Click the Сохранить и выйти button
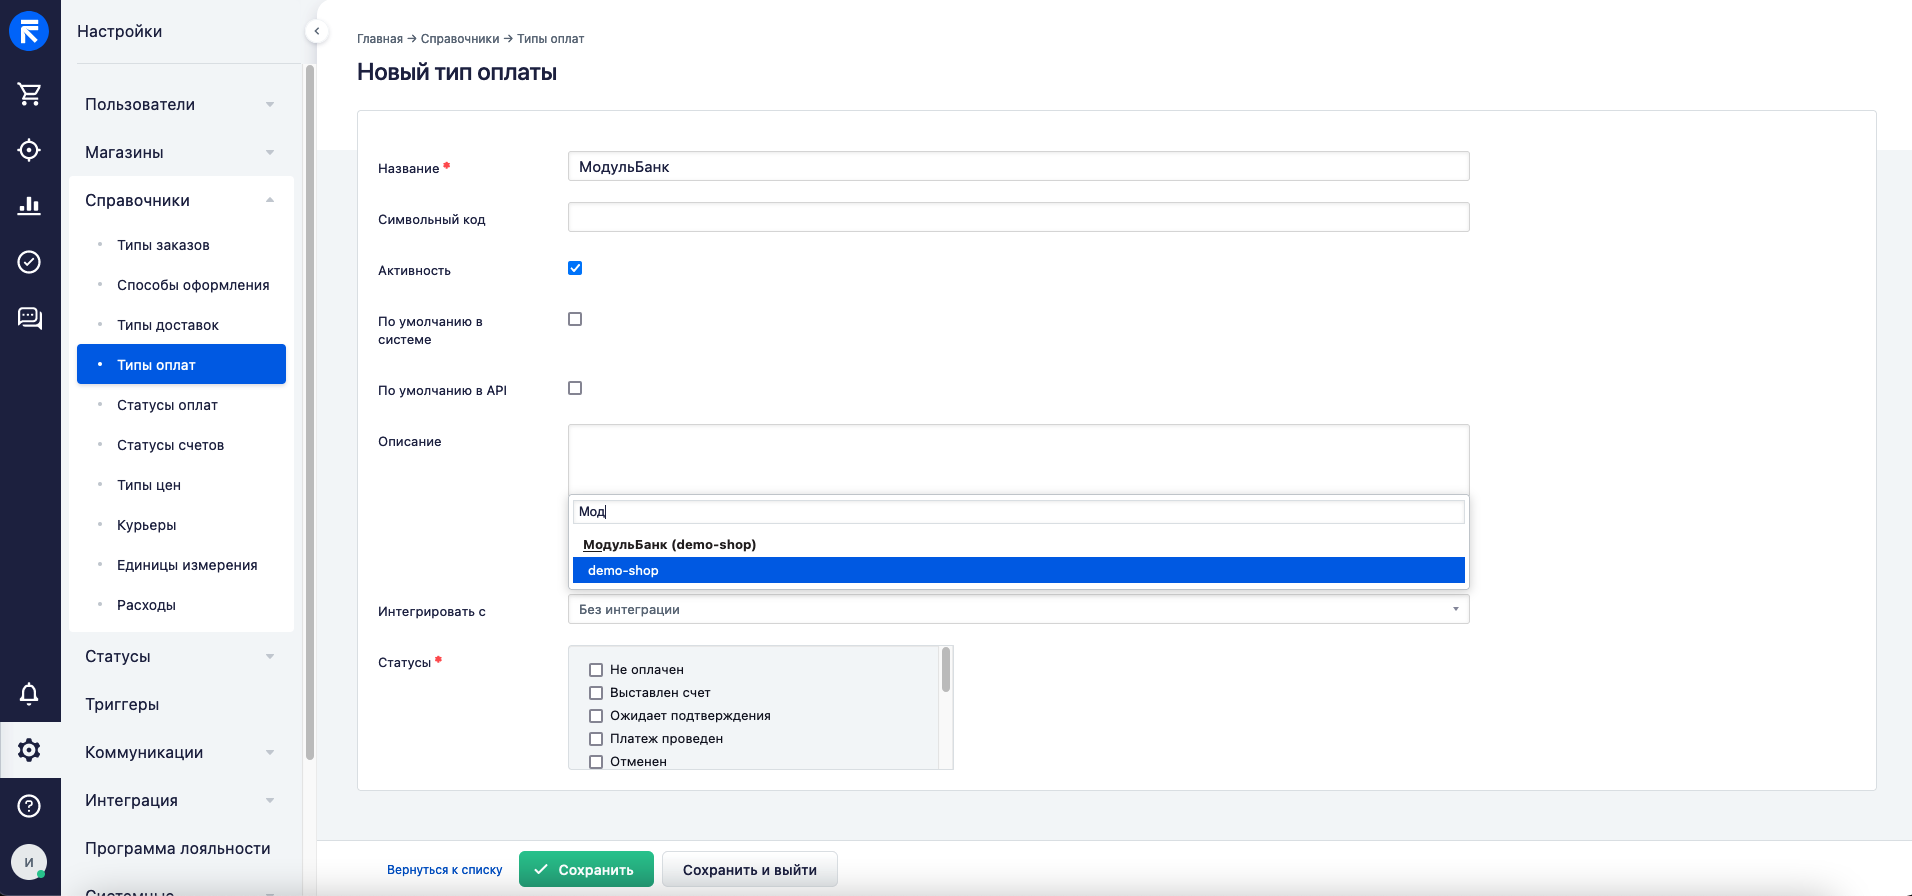1912x896 pixels. pos(750,869)
